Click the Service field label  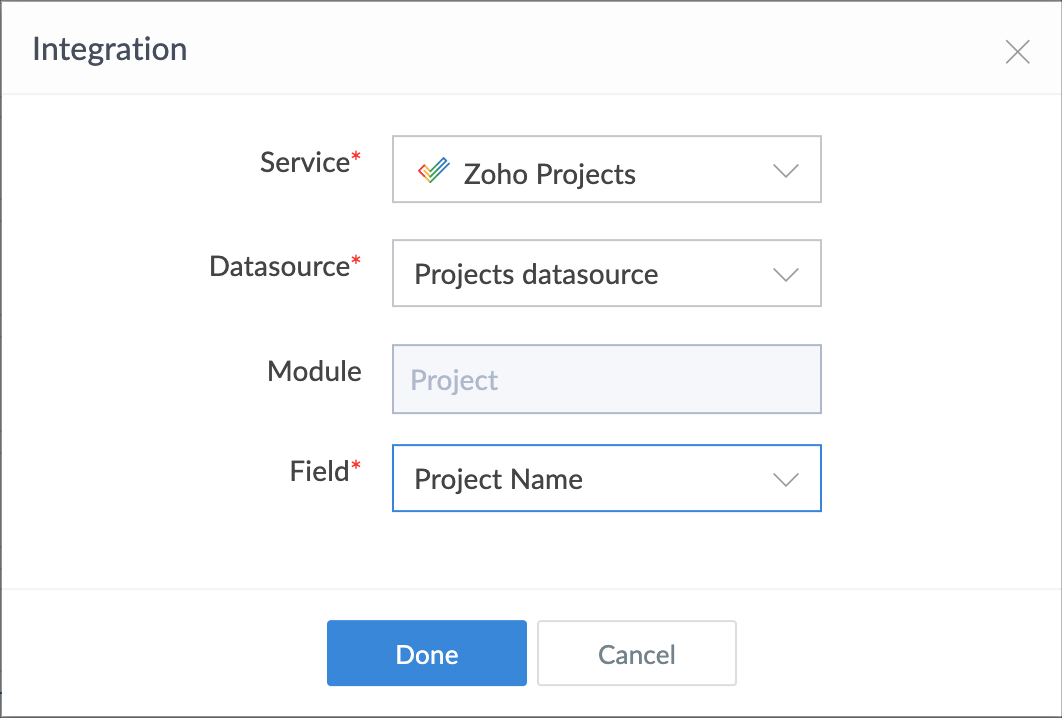[304, 163]
